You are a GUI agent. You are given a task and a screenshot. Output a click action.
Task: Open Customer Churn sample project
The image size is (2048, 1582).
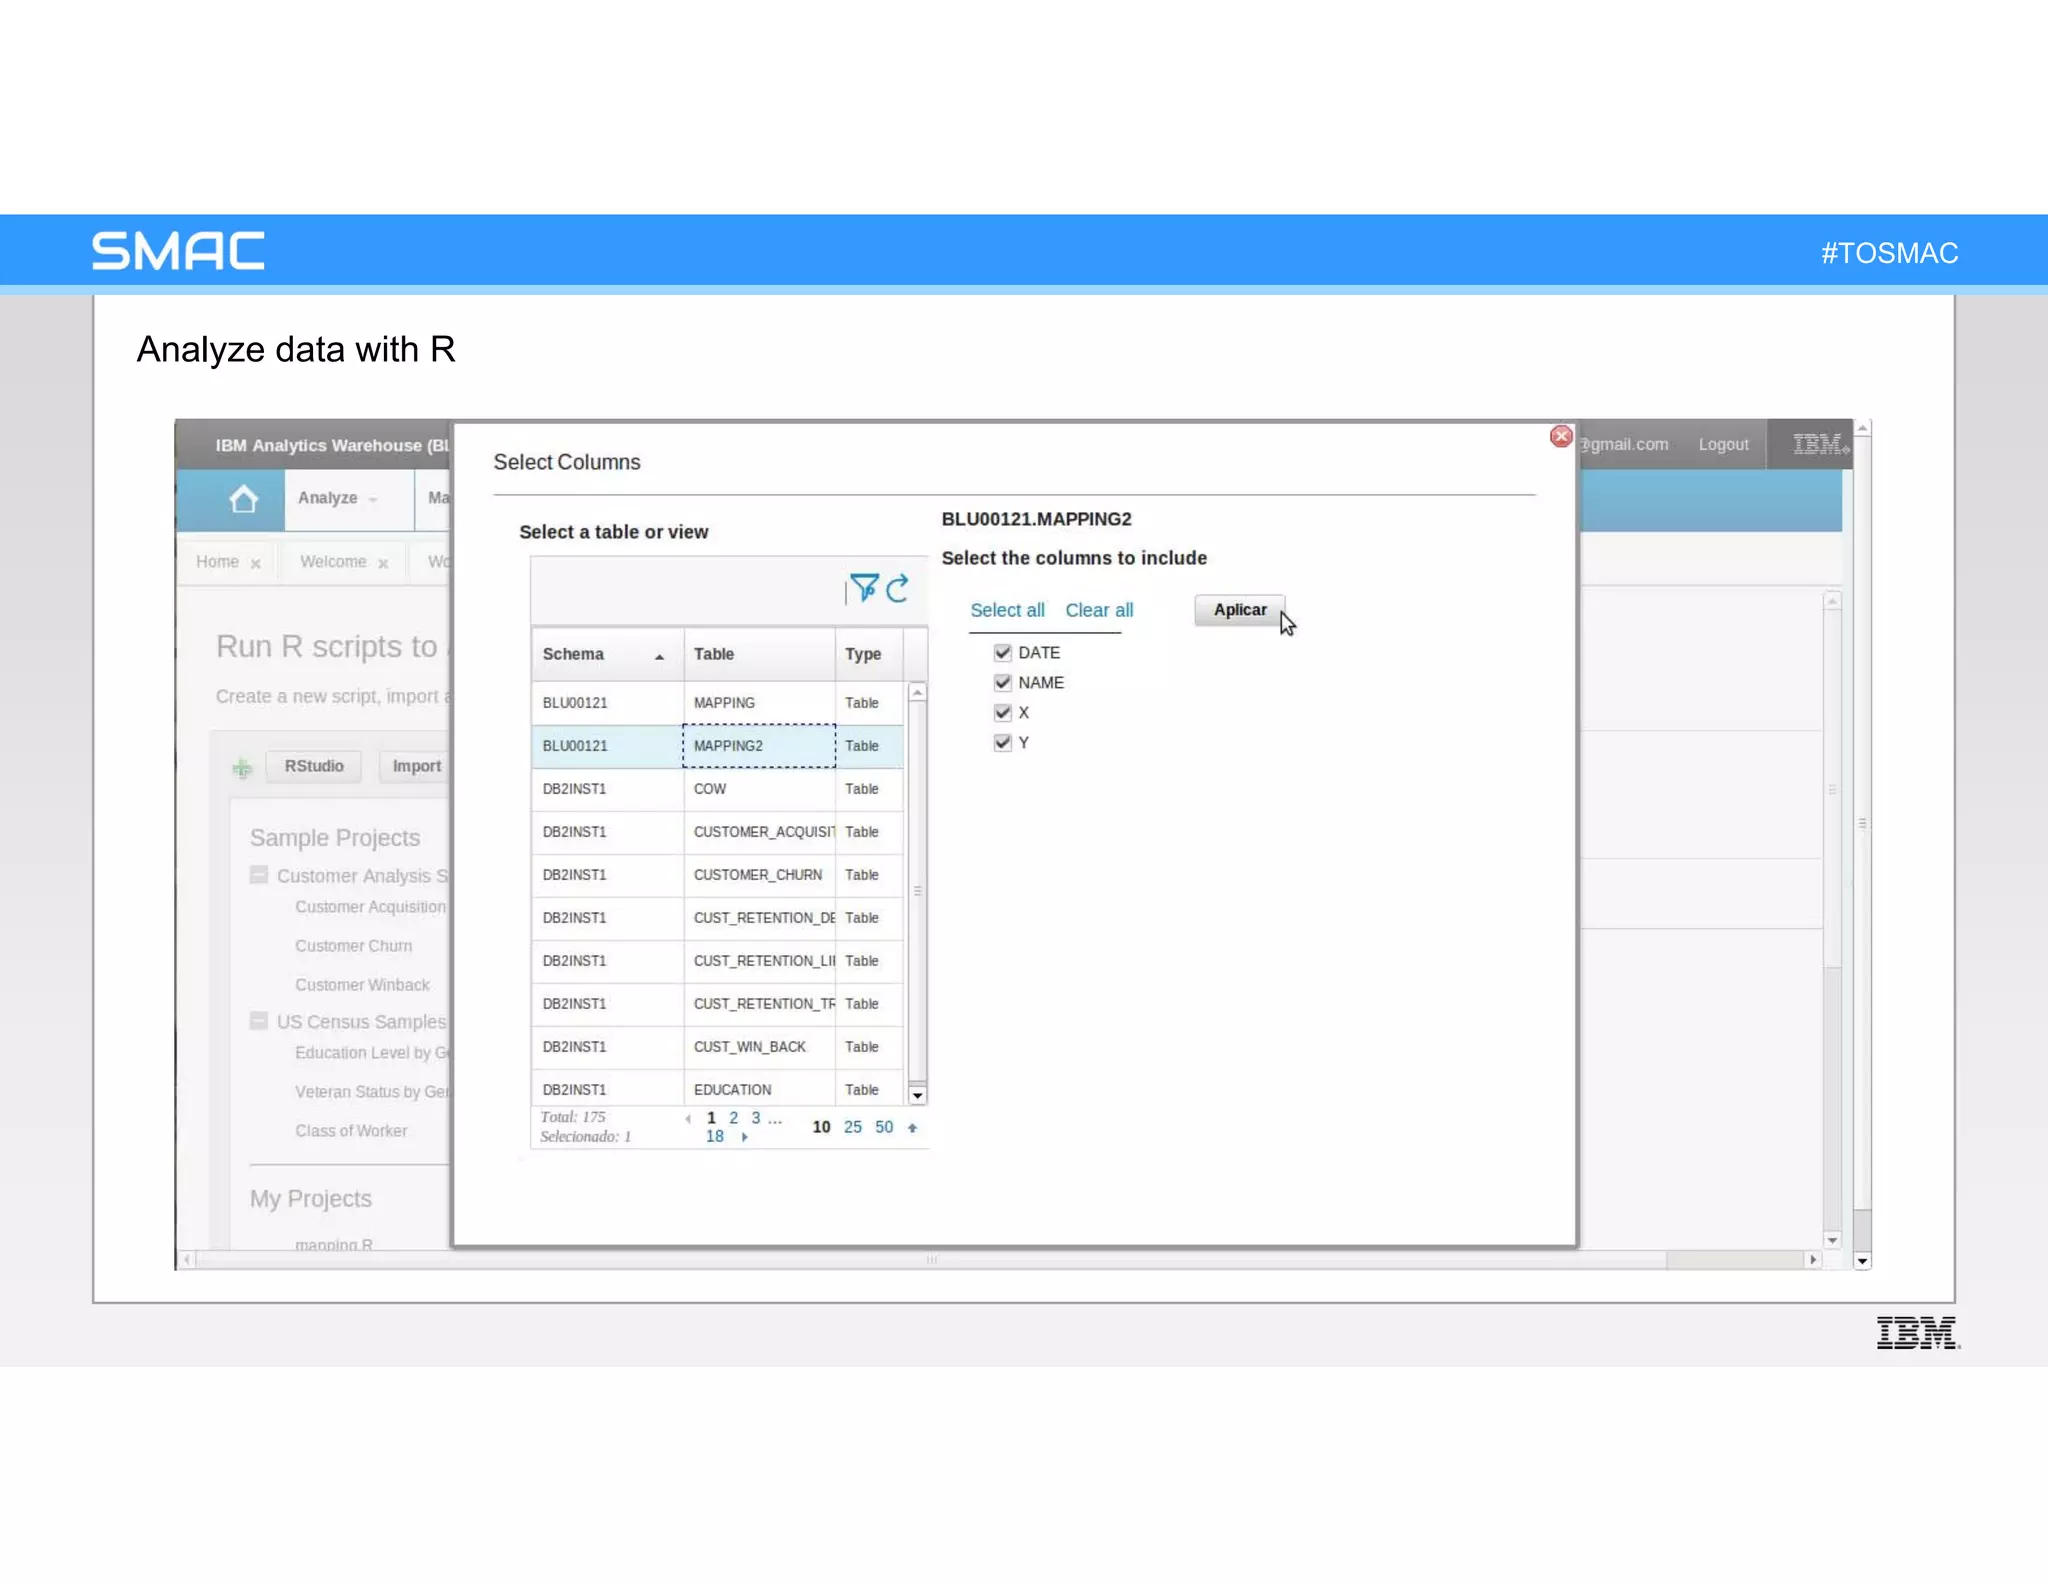(353, 946)
